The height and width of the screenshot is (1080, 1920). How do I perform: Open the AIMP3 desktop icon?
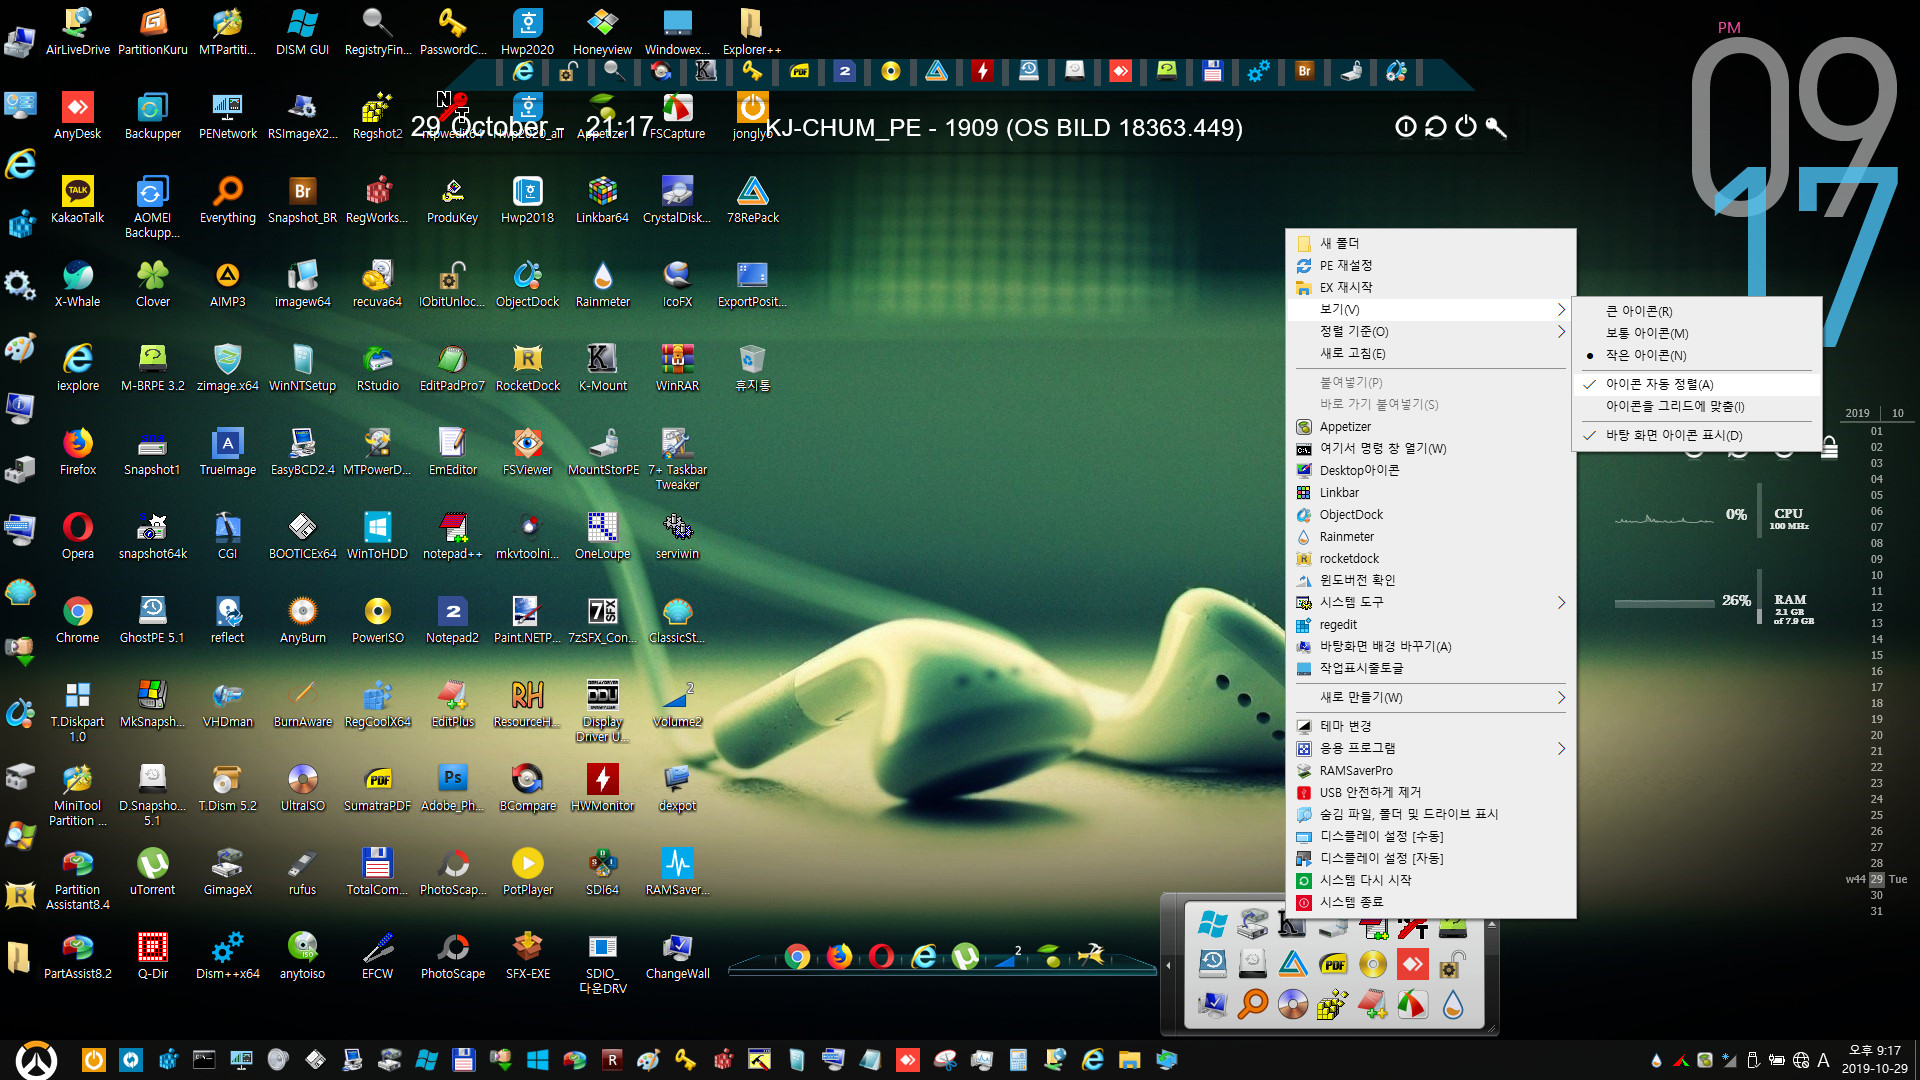point(227,283)
